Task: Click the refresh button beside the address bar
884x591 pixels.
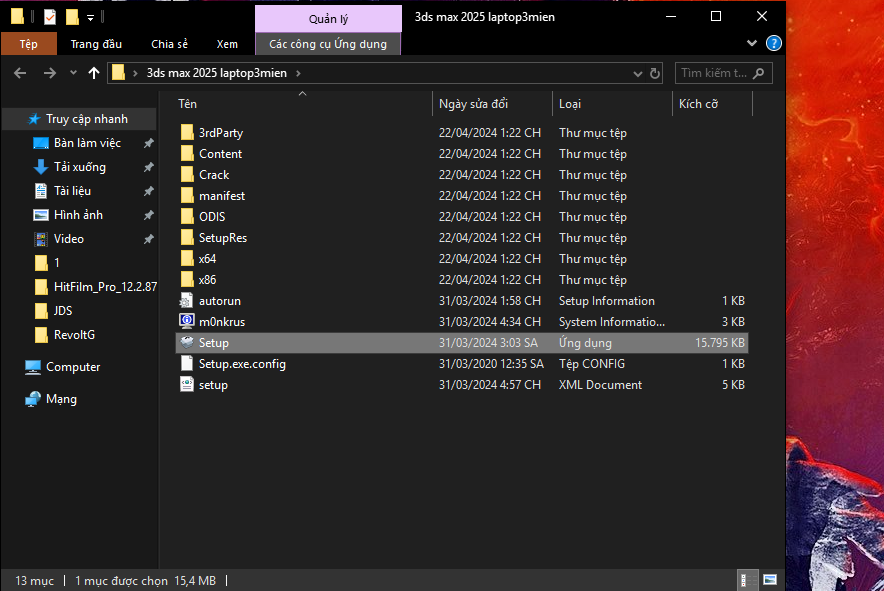Action: pos(655,73)
